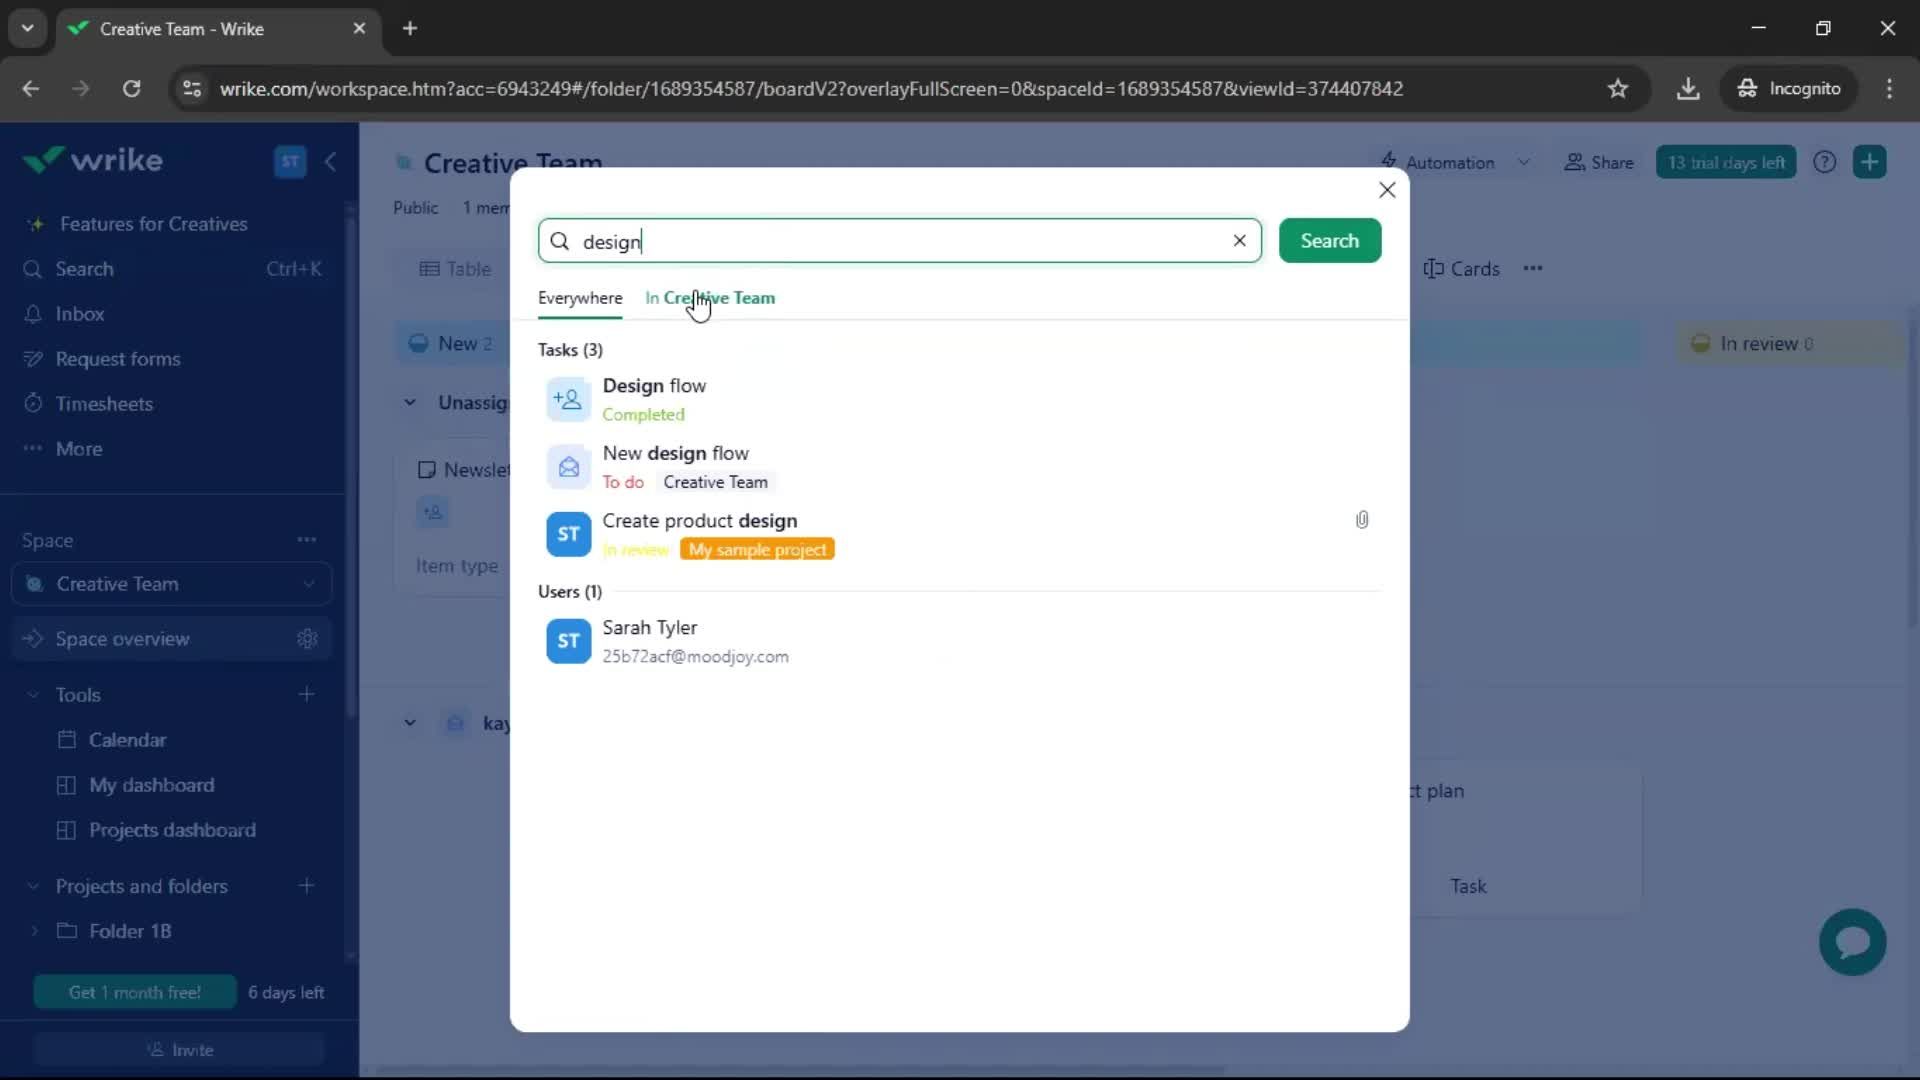The width and height of the screenshot is (1920, 1080).
Task: Add a new tool with plus
Action: [x=307, y=695]
